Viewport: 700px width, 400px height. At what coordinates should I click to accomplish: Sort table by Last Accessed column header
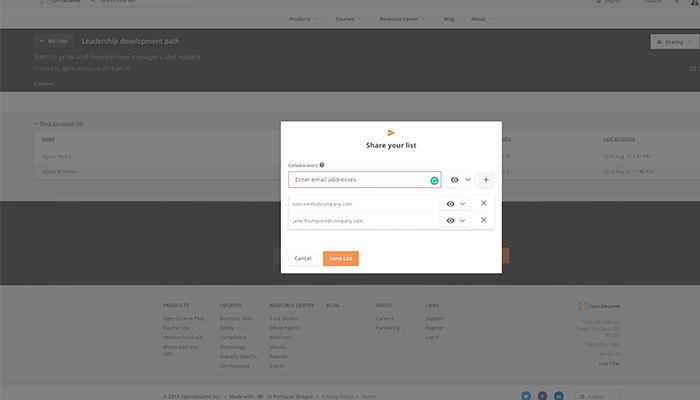pyautogui.click(x=619, y=140)
